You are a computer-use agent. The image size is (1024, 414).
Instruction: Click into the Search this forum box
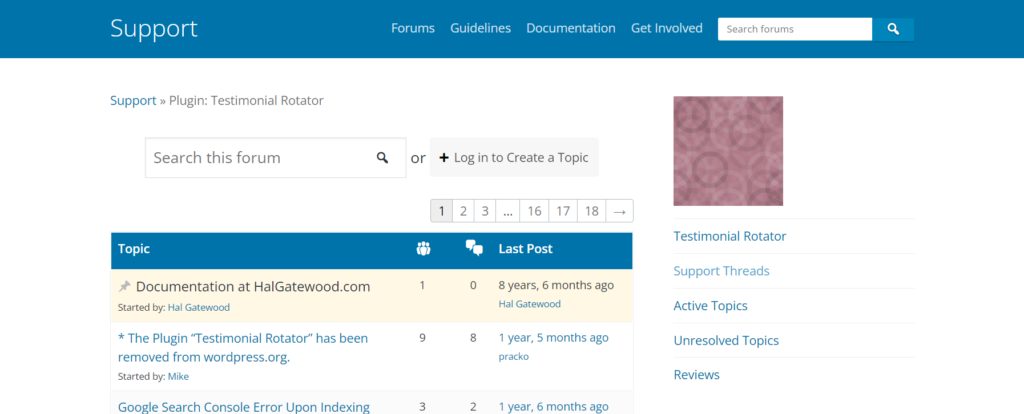(260, 158)
